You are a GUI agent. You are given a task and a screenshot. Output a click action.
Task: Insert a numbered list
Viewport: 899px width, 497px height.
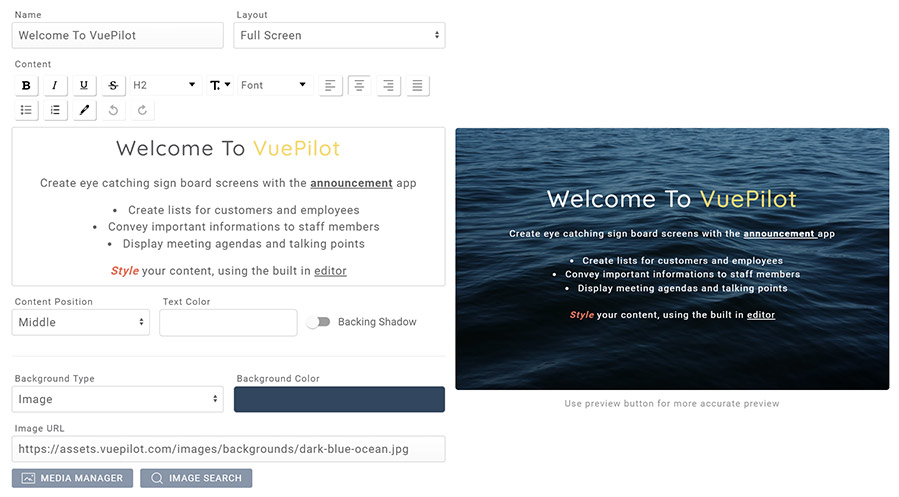(54, 110)
